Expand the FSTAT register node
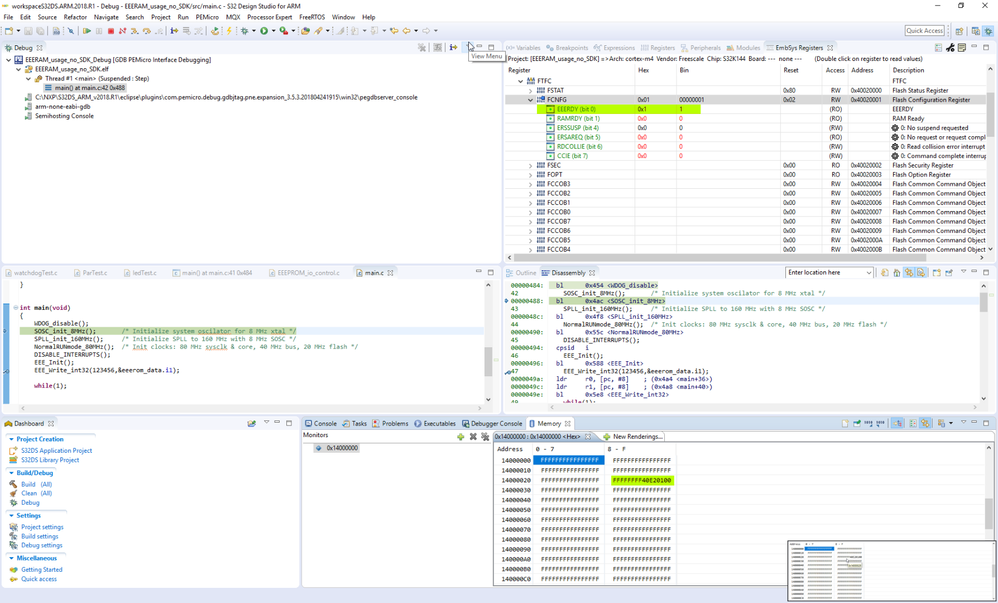Screen dimensions: 998x603 coord(531,91)
